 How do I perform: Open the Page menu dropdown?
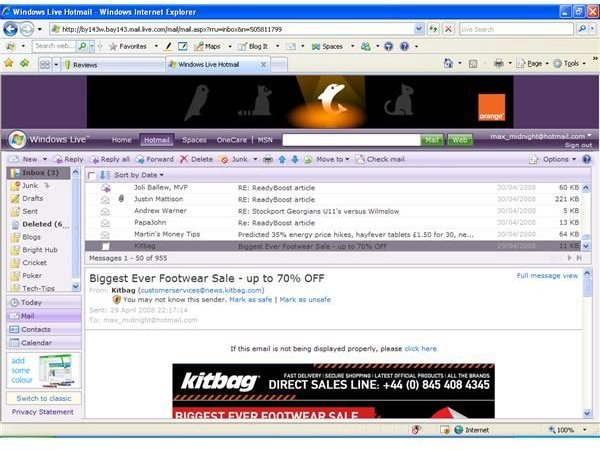tap(533, 64)
